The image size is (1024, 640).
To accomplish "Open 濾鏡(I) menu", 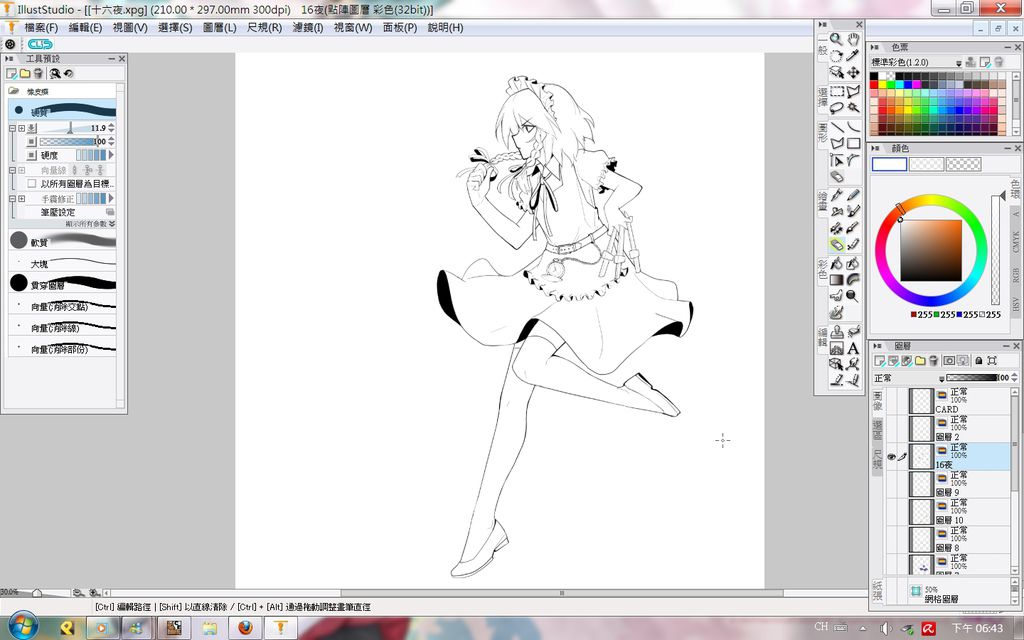I will click(x=308, y=27).
